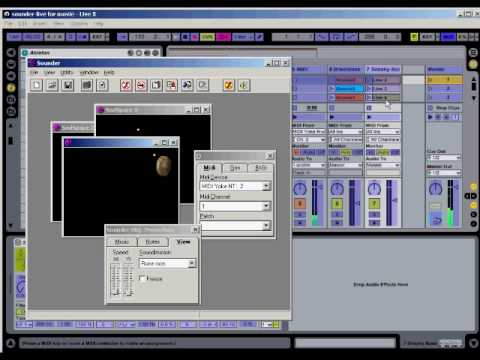
Task: Click the Play button in Ableton transport
Action: 176,37
